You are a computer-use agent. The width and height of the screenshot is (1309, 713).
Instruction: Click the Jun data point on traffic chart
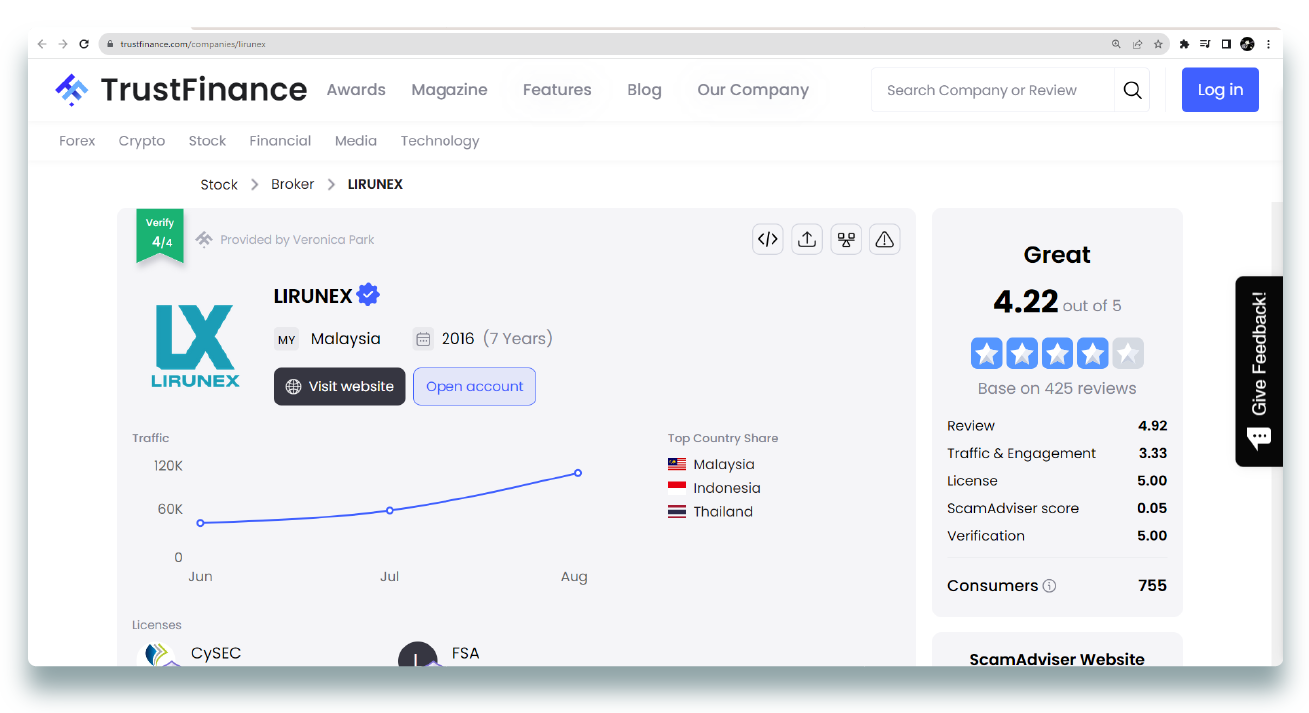coord(201,523)
